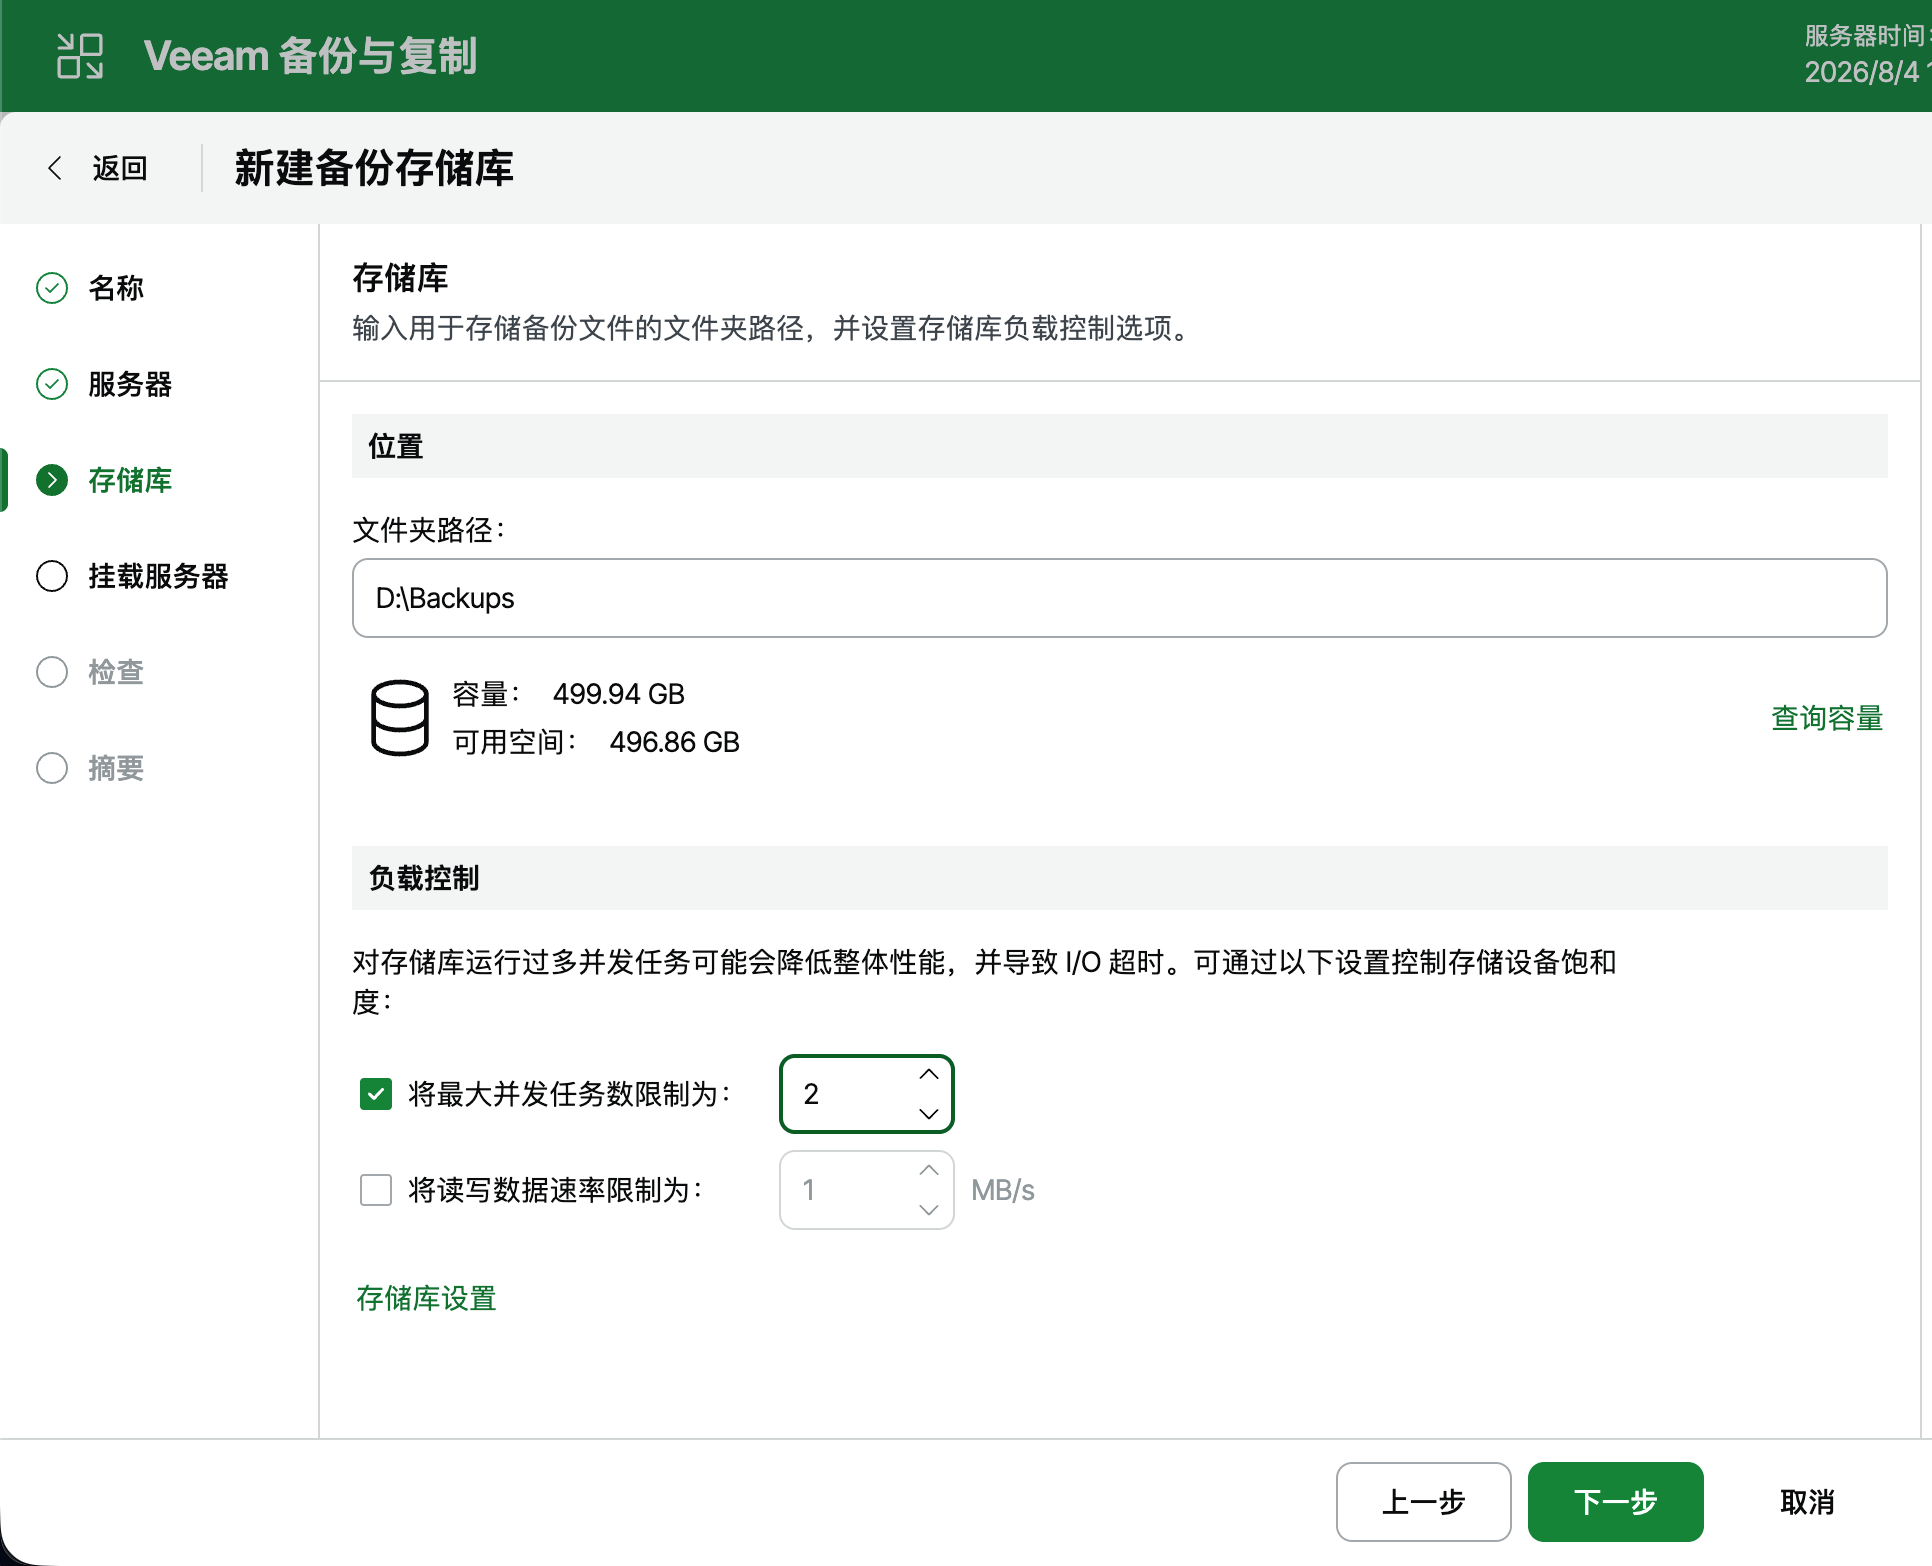Click the read/write rate limit number field
Viewport: 1932px width, 1566px height.
point(866,1190)
